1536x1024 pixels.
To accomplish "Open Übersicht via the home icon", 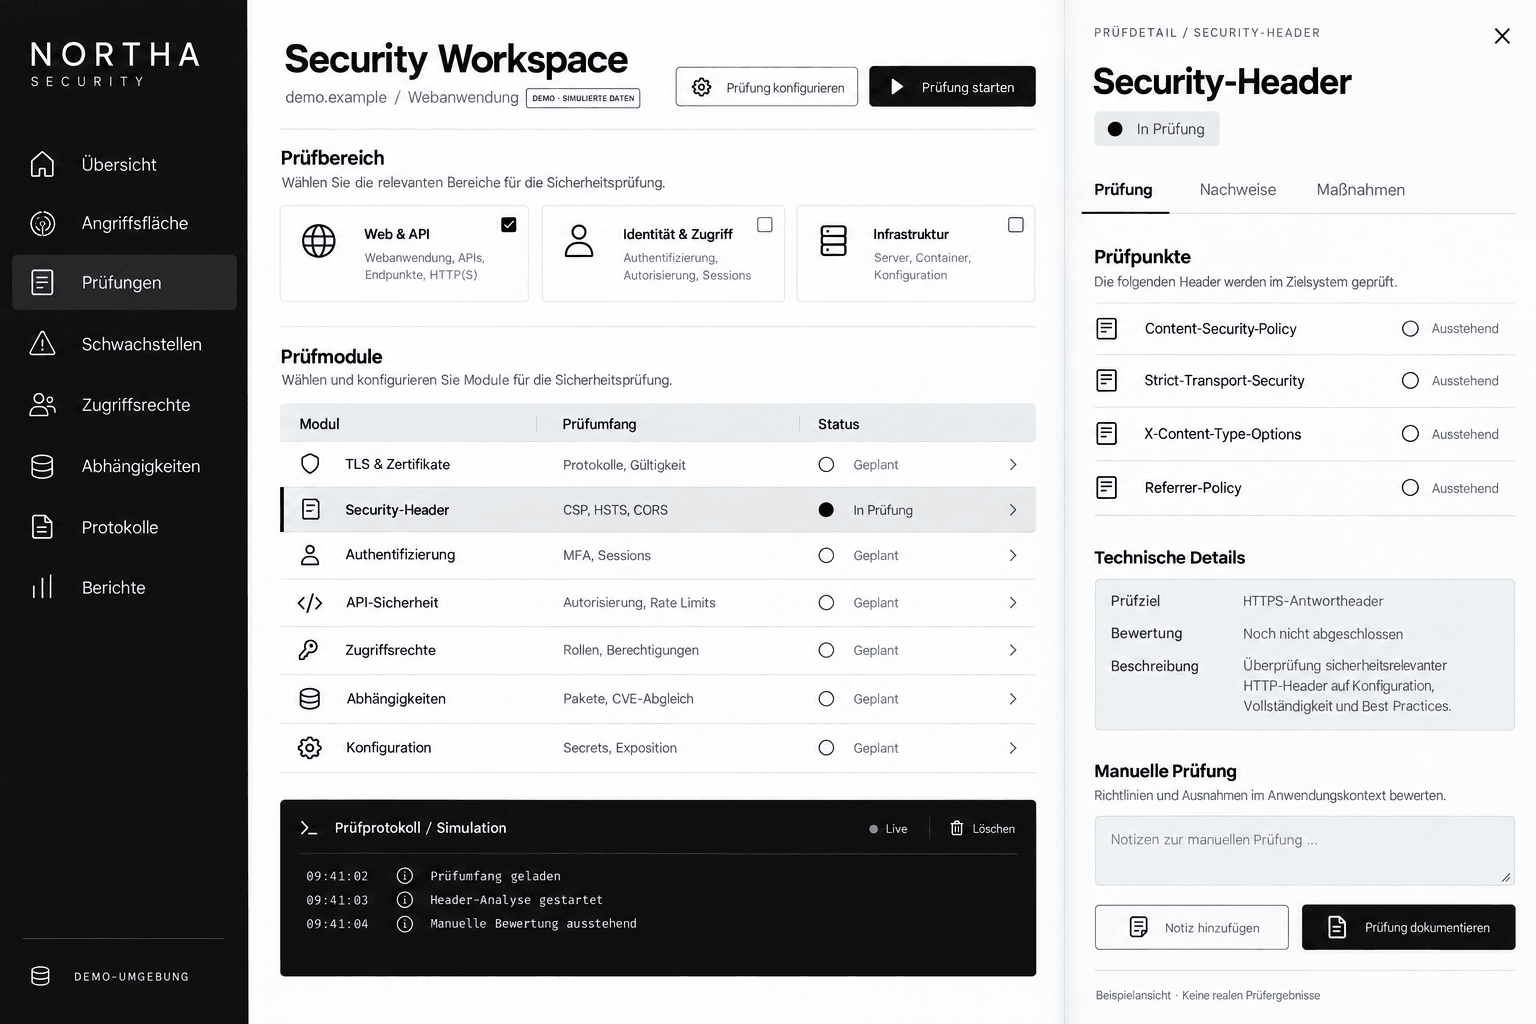I will pos(42,164).
